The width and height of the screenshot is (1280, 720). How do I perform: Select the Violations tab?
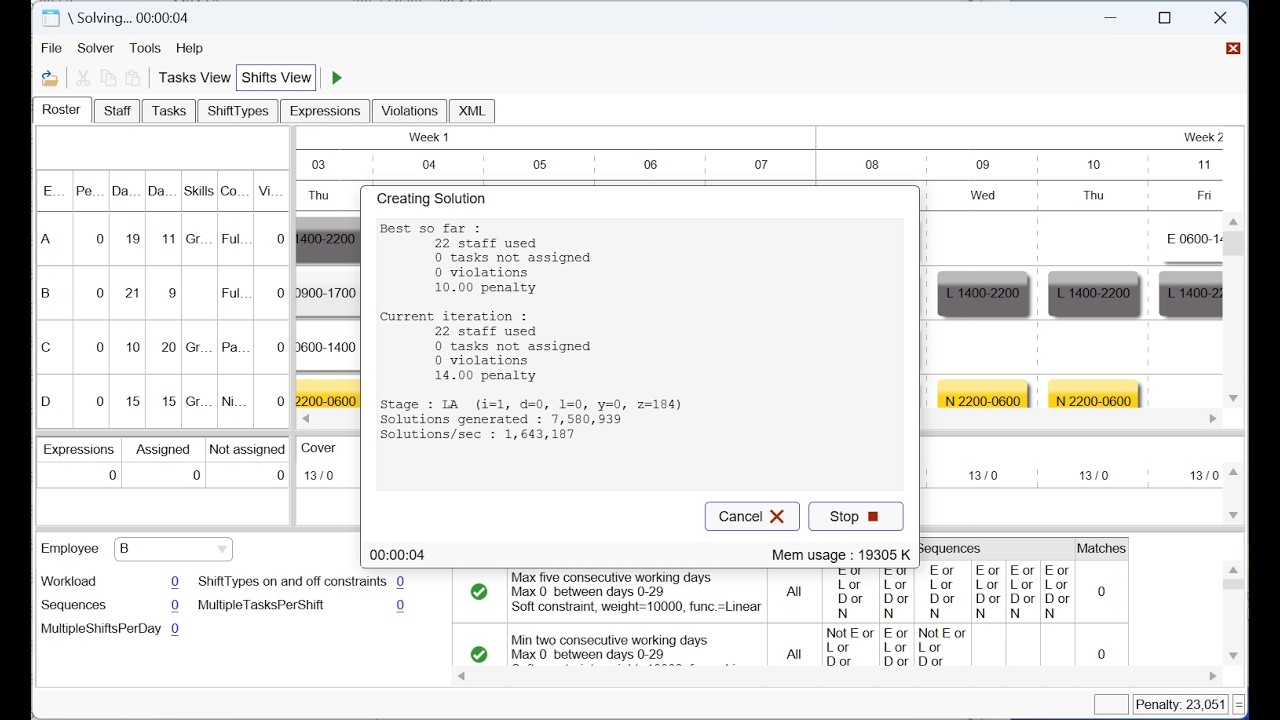(x=409, y=111)
